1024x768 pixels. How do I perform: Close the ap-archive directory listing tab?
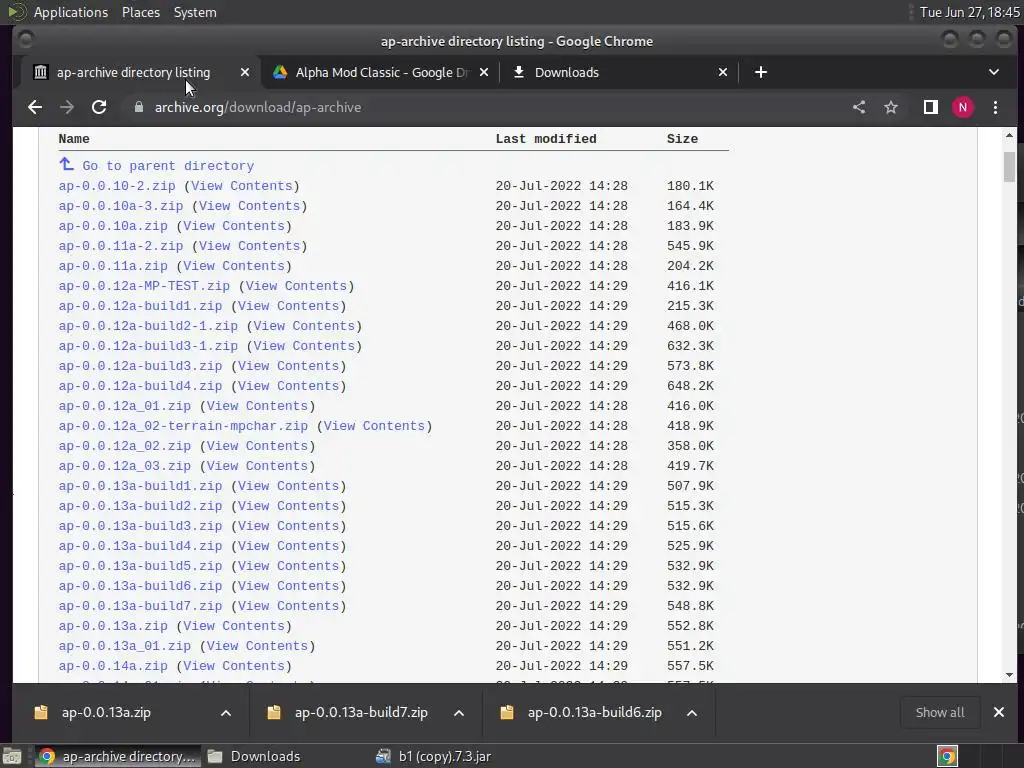pos(245,72)
